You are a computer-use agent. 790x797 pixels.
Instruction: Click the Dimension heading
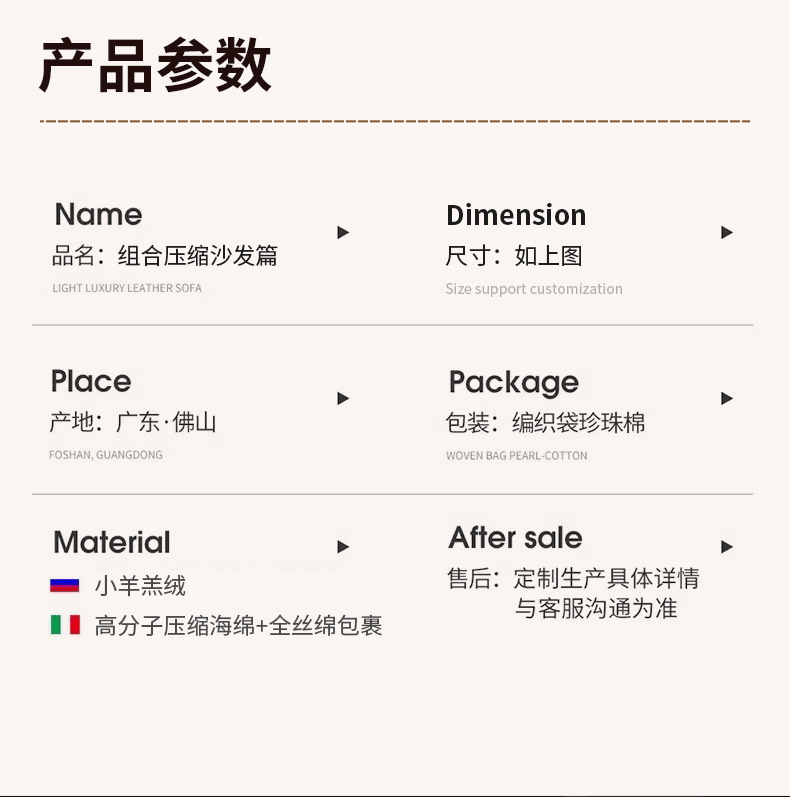pos(516,215)
